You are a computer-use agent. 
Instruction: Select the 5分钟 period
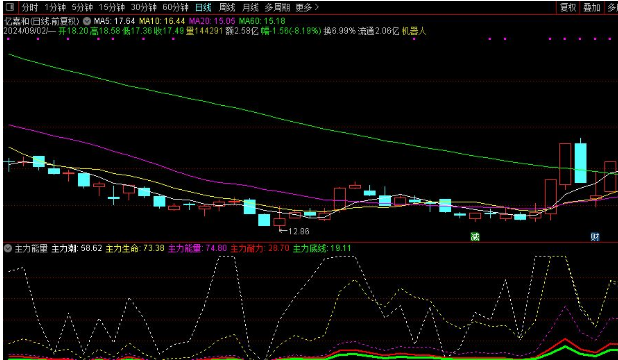(82, 7)
